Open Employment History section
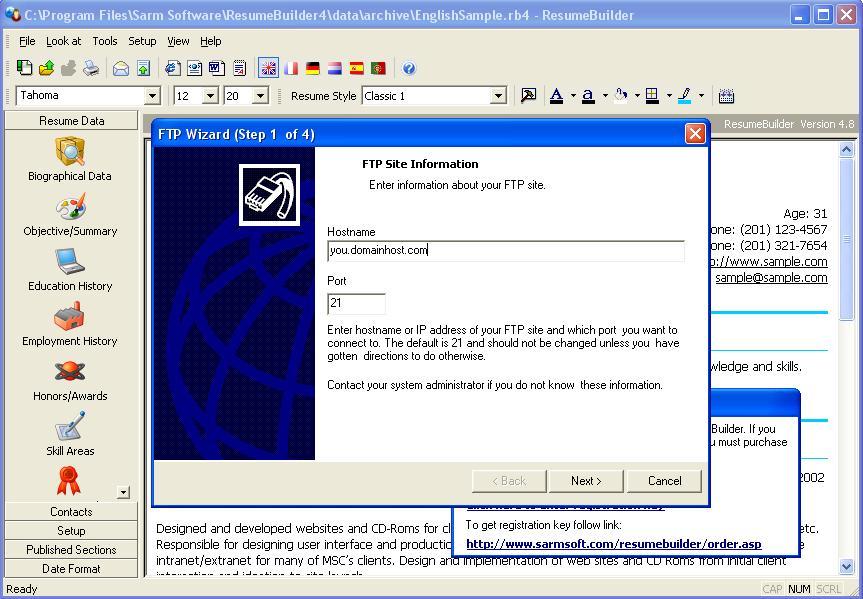 coord(69,325)
